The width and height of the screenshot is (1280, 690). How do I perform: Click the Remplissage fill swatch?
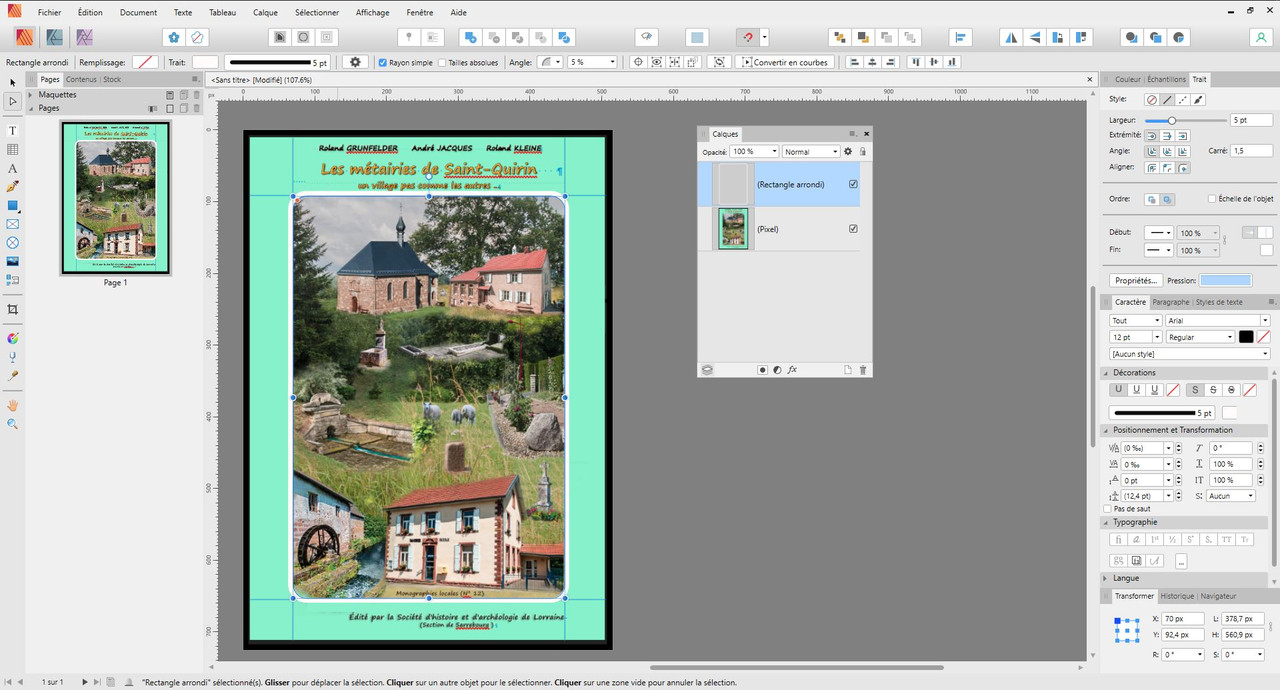coord(146,62)
